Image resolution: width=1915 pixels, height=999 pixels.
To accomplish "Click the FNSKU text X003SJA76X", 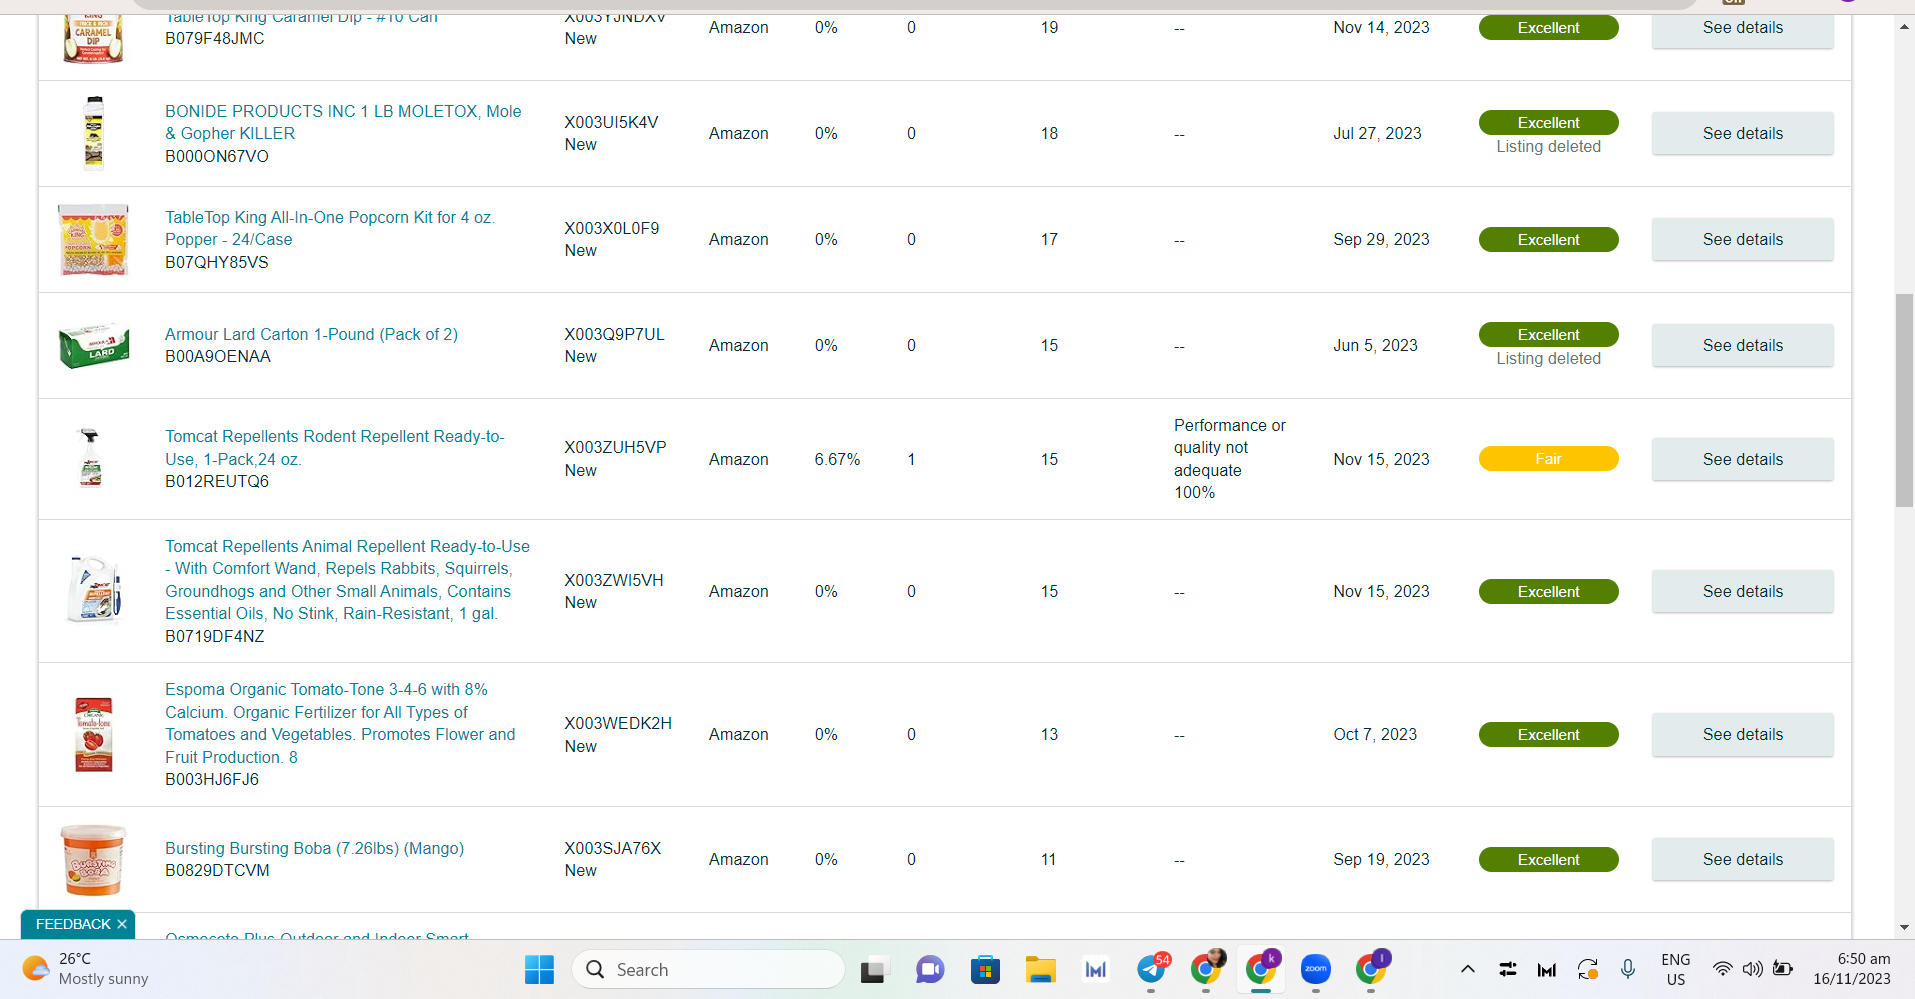I will (x=613, y=848).
